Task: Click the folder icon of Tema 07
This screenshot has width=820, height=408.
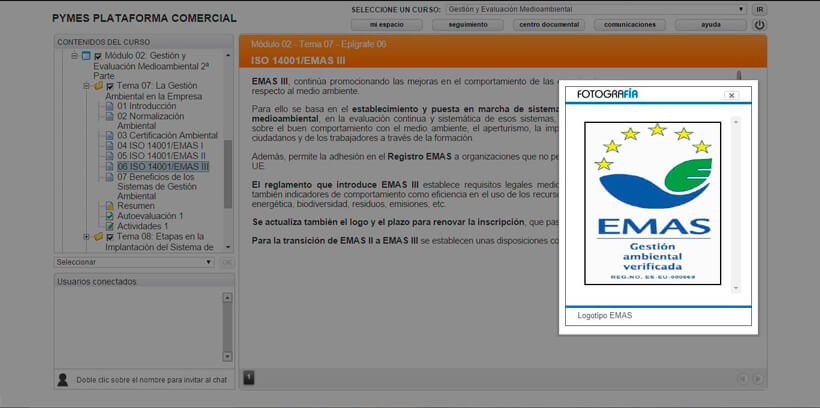Action: (x=98, y=86)
